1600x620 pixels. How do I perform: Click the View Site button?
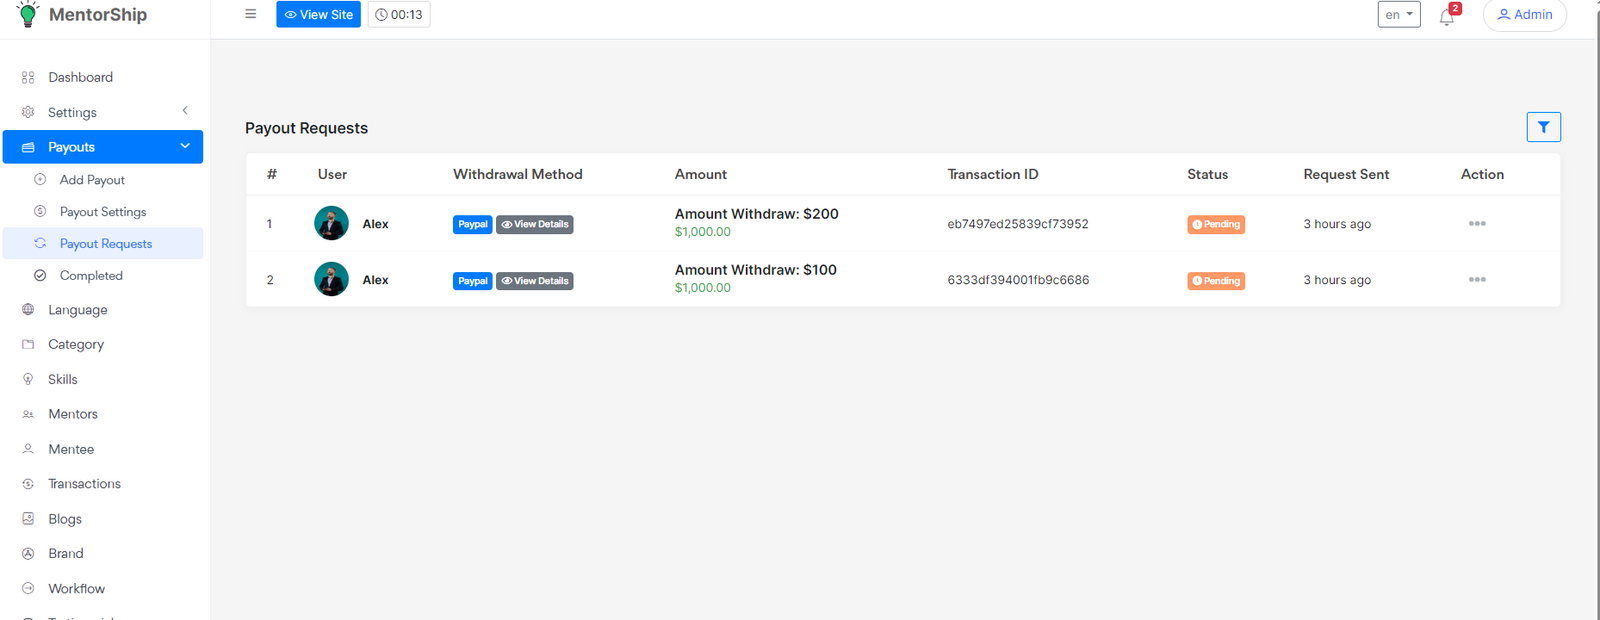coord(318,15)
